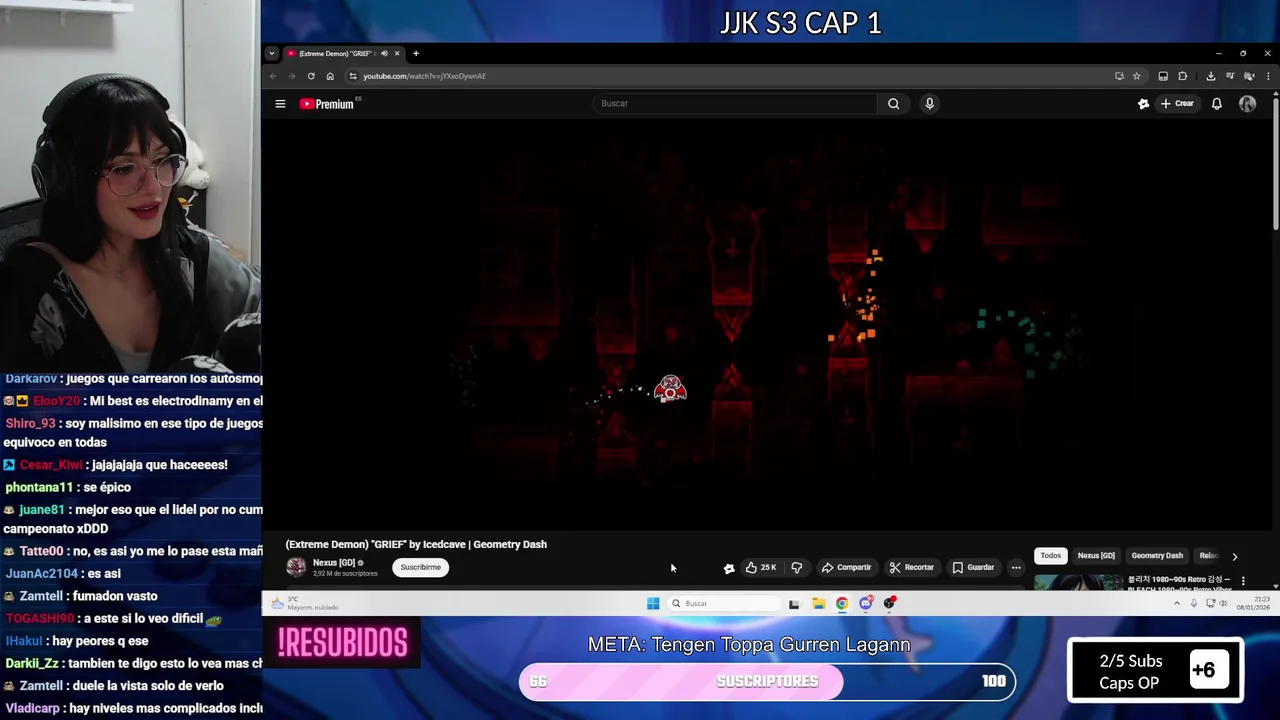The height and width of the screenshot is (720, 1280).
Task: Click the YouTube search magnifier button
Action: [x=893, y=104]
